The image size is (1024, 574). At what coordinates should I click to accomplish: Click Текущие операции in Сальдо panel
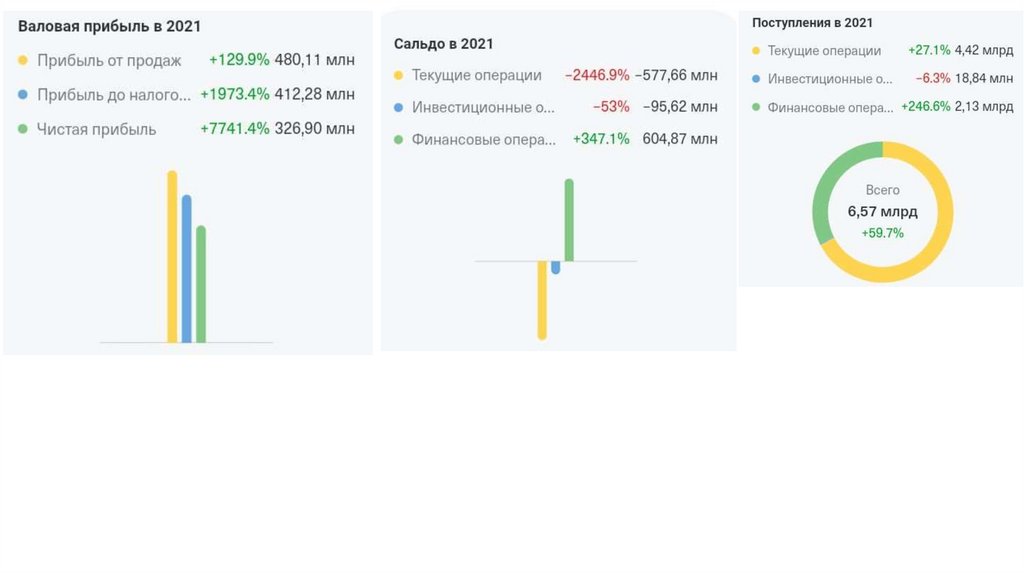click(476, 75)
